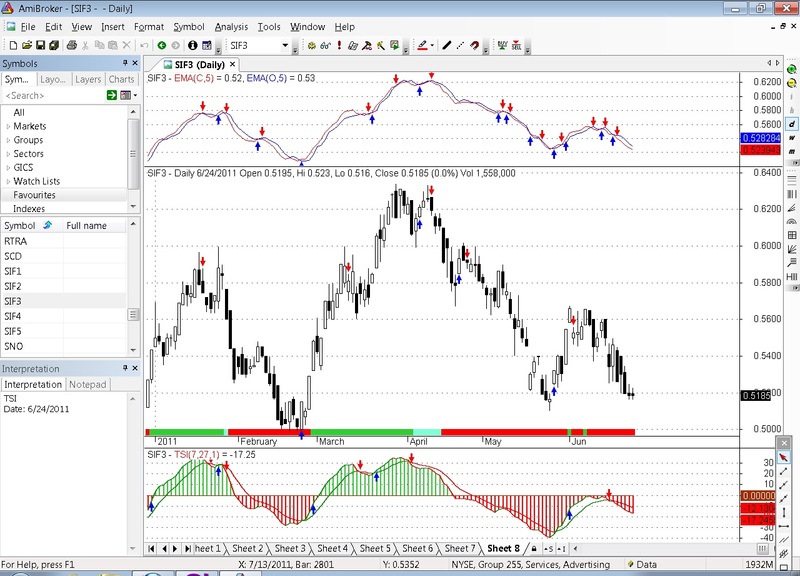800x576 pixels.
Task: Switch to Sheet 4 tab
Action: pos(333,549)
